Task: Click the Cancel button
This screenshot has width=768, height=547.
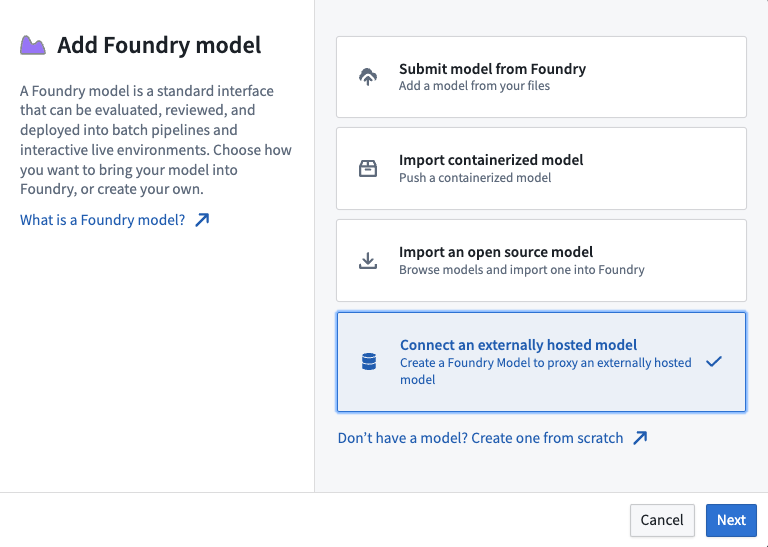Action: pyautogui.click(x=662, y=520)
